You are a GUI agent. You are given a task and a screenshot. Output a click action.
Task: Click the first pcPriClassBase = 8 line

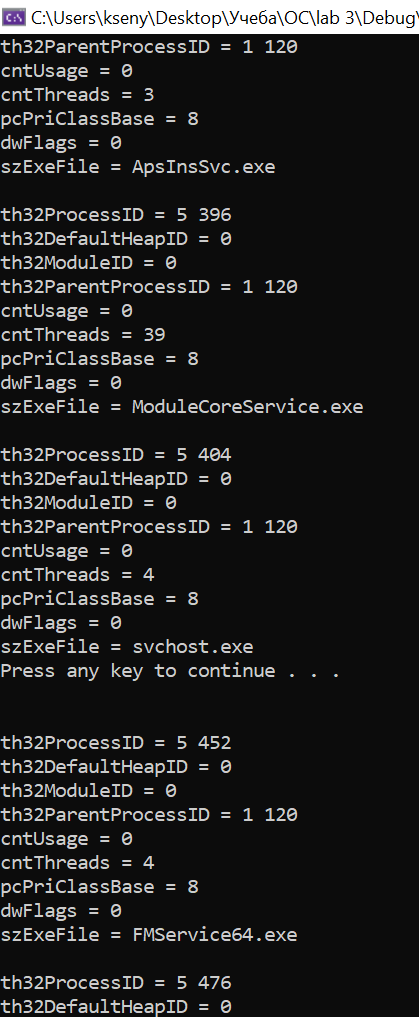point(100,119)
